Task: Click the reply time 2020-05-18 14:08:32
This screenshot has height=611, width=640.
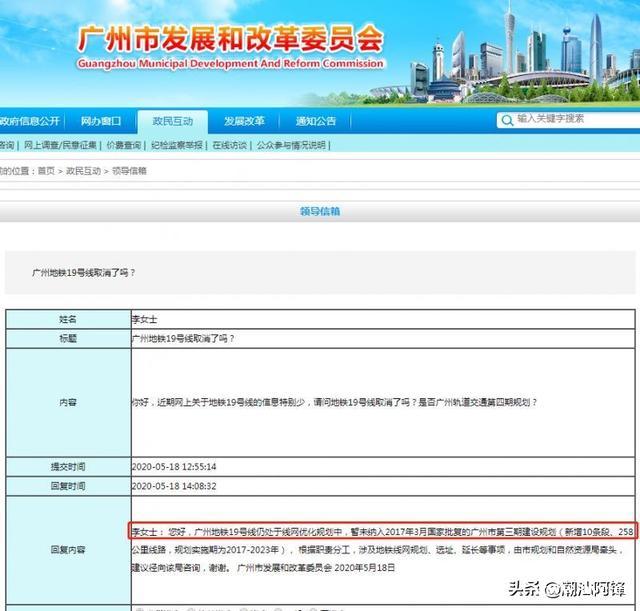Action: click(174, 486)
